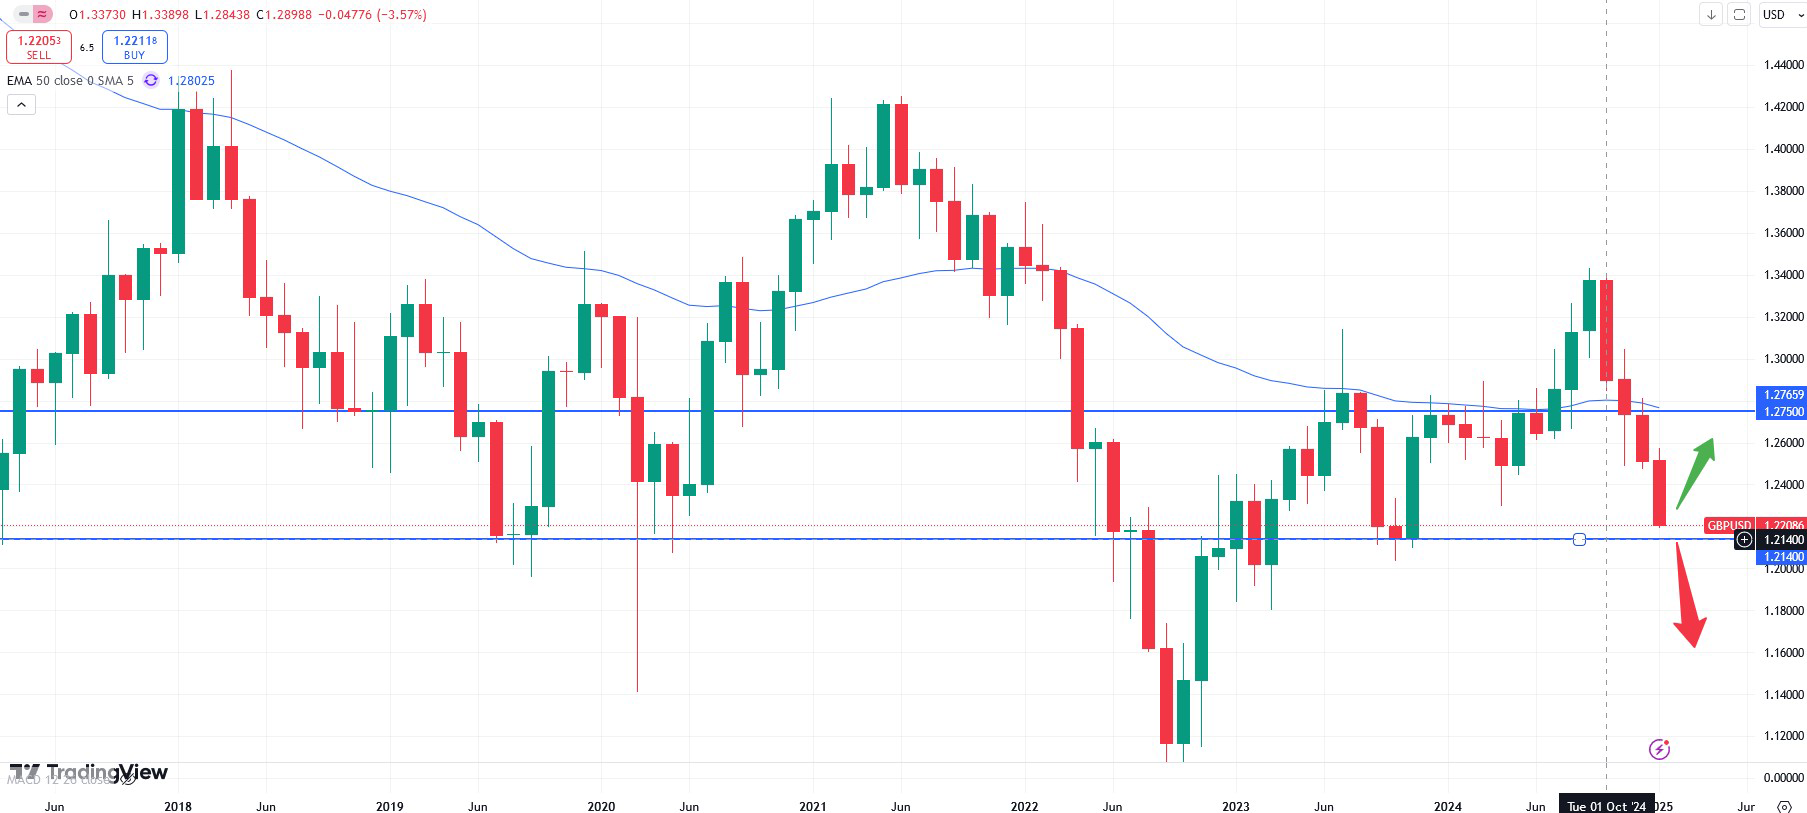1807x813 pixels.
Task: Click the gray dash toggle at top left
Action: tap(24, 14)
